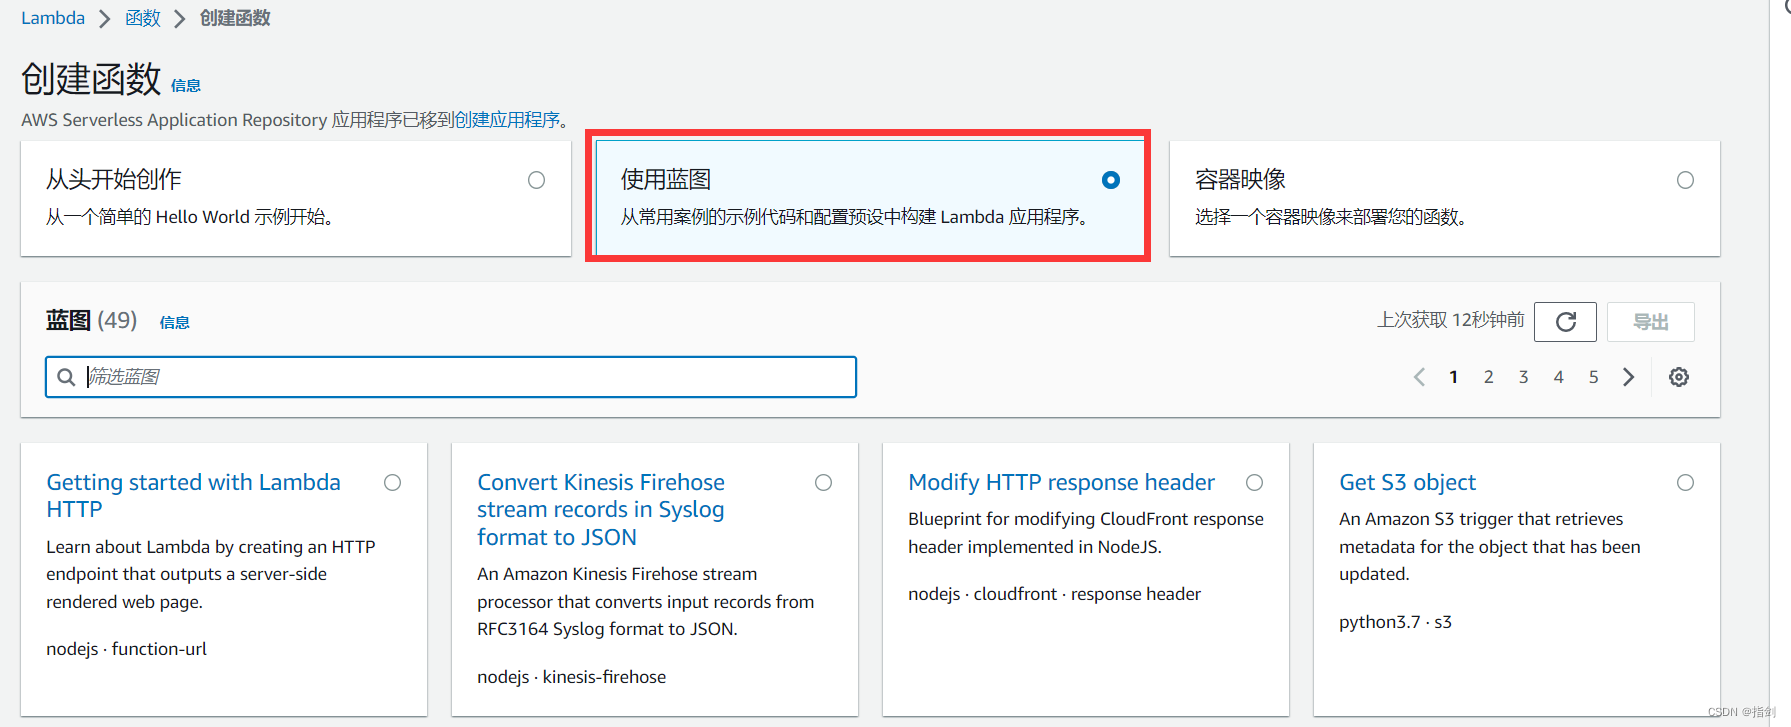
Task: Go to blueprint page 1
Action: click(x=1454, y=377)
